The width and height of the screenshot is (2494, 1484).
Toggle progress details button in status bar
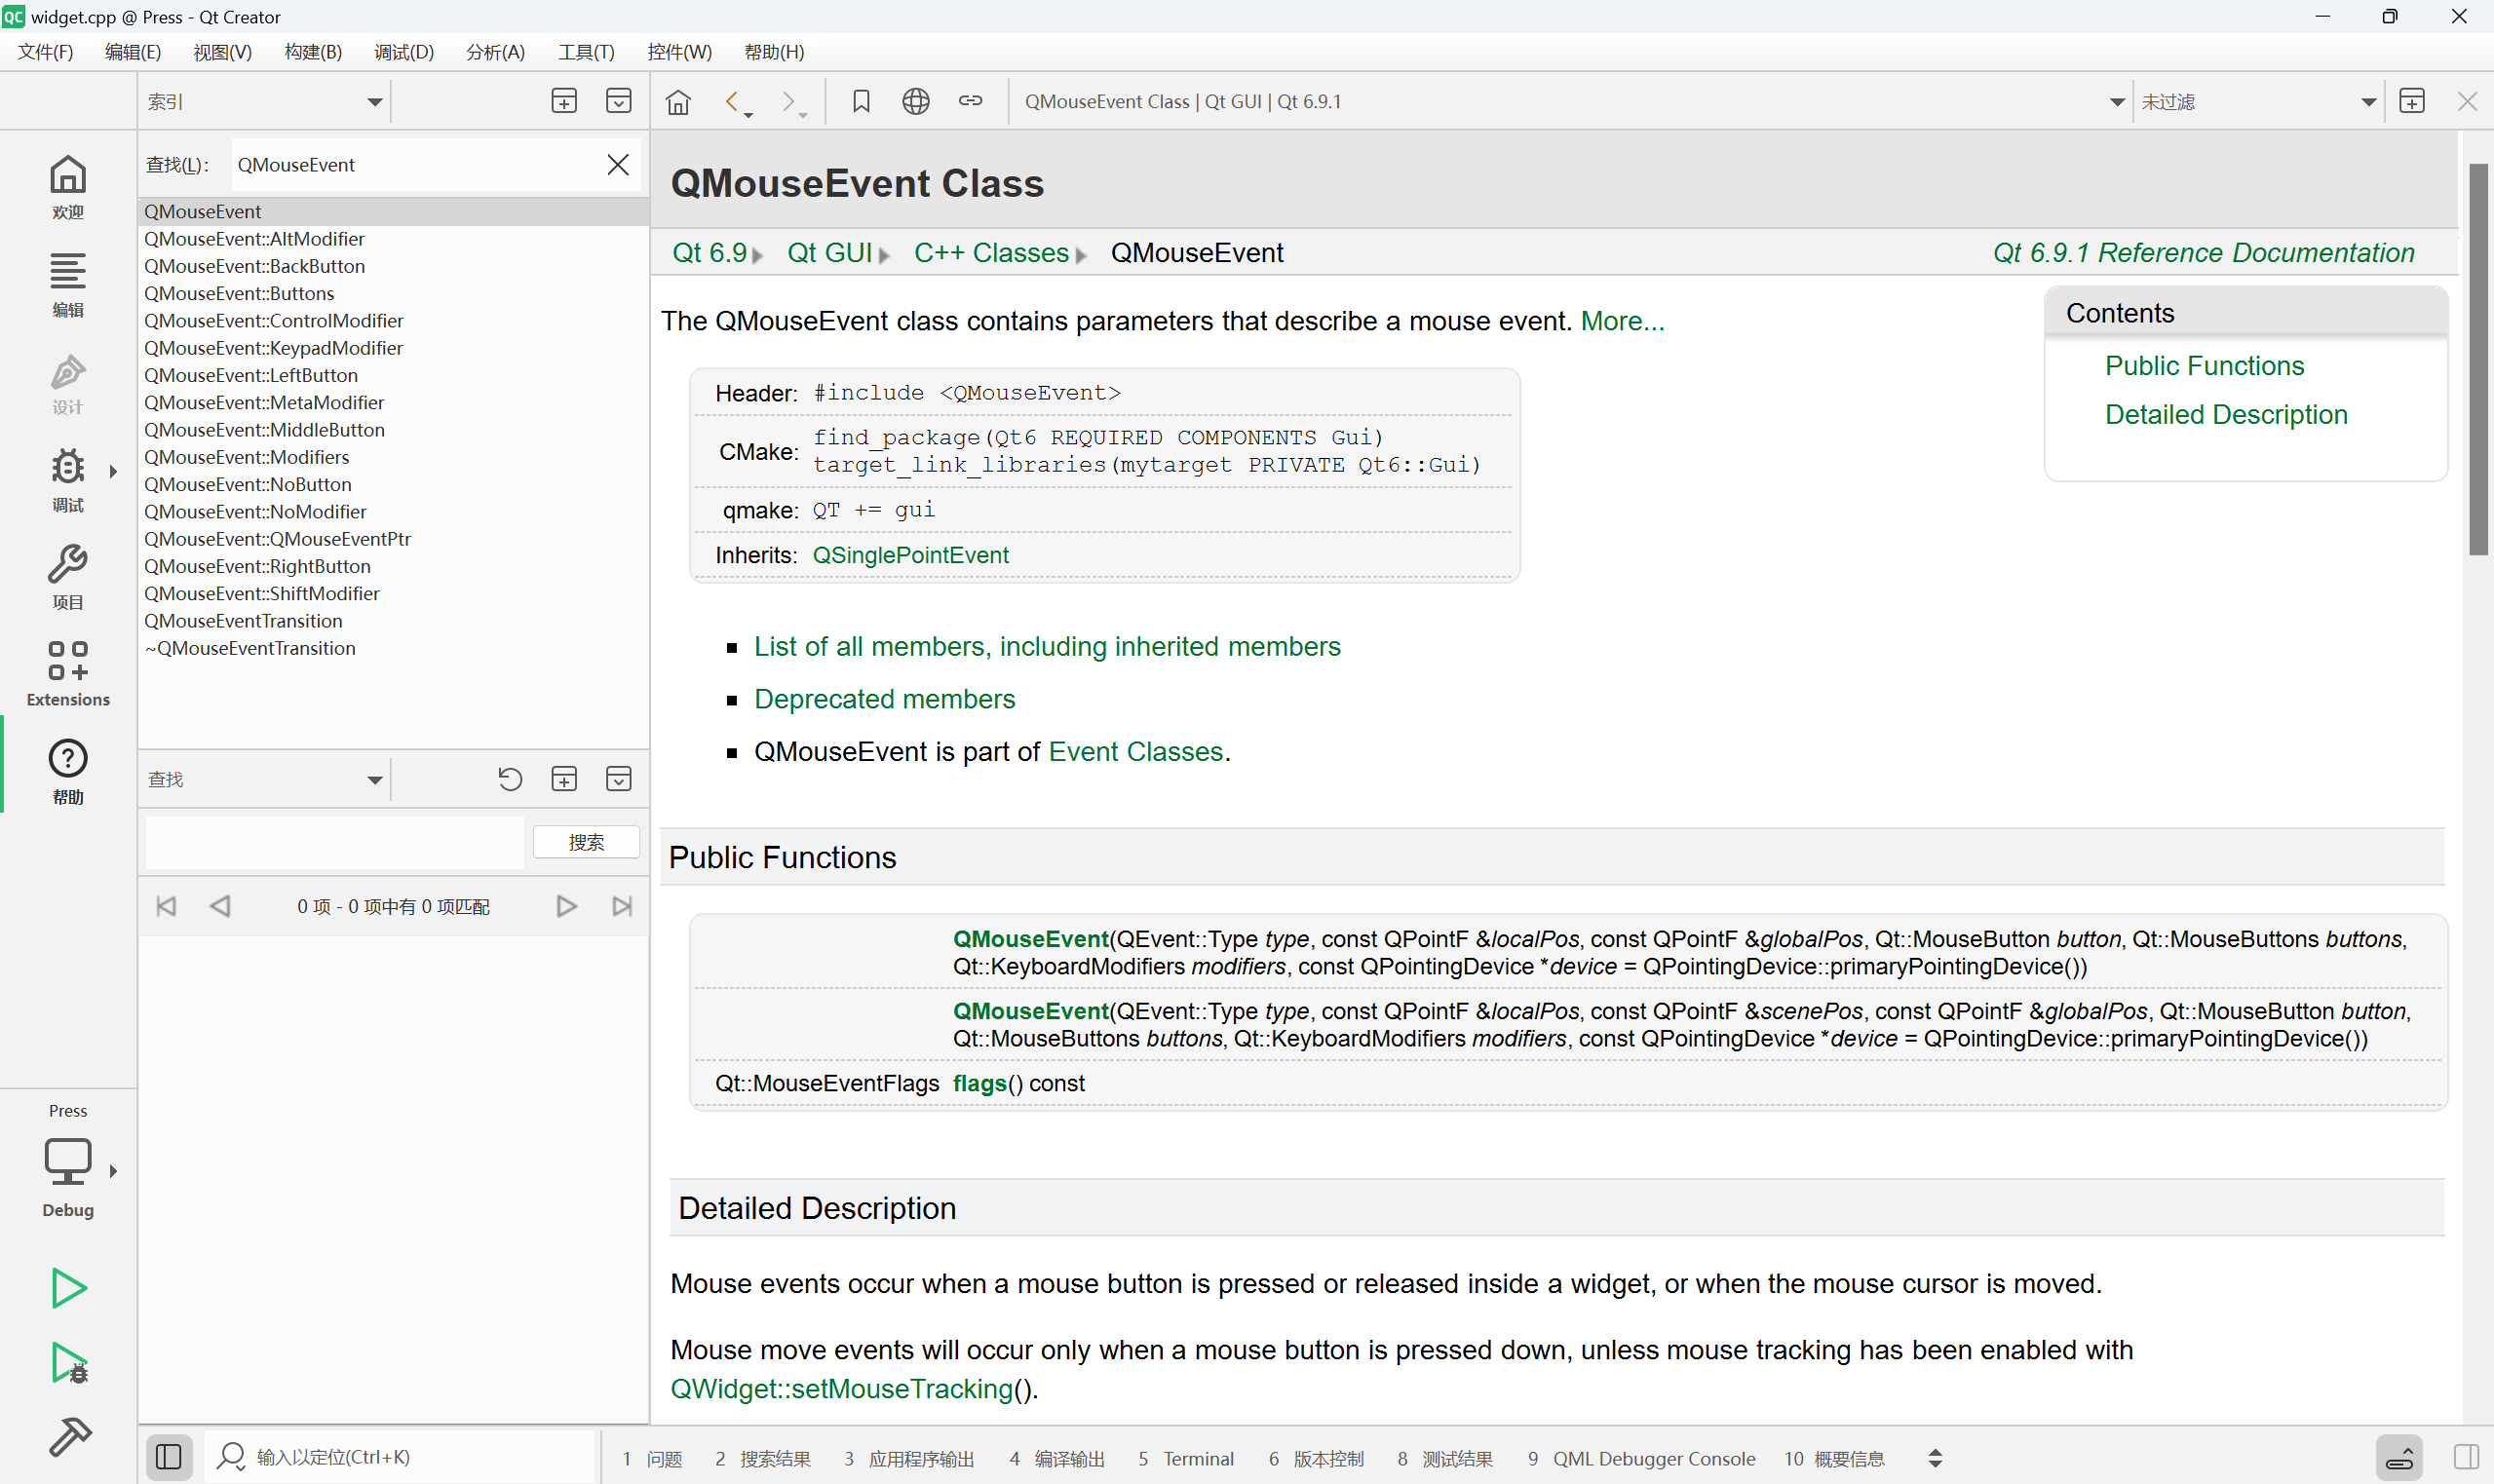pyautogui.click(x=2399, y=1458)
